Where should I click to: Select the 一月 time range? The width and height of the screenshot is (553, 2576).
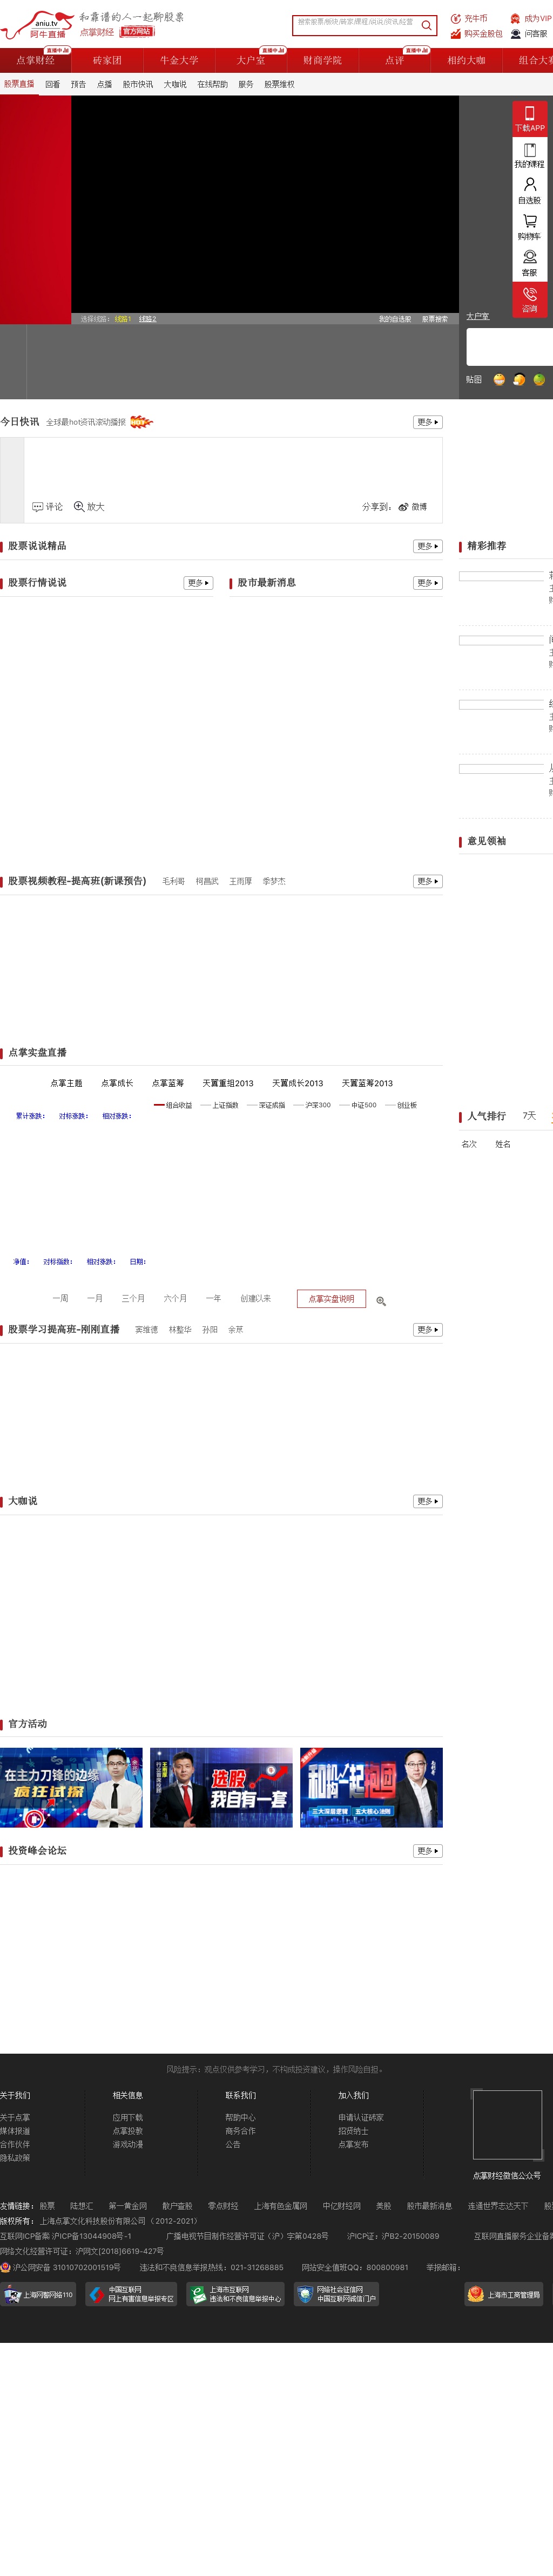tap(95, 1299)
